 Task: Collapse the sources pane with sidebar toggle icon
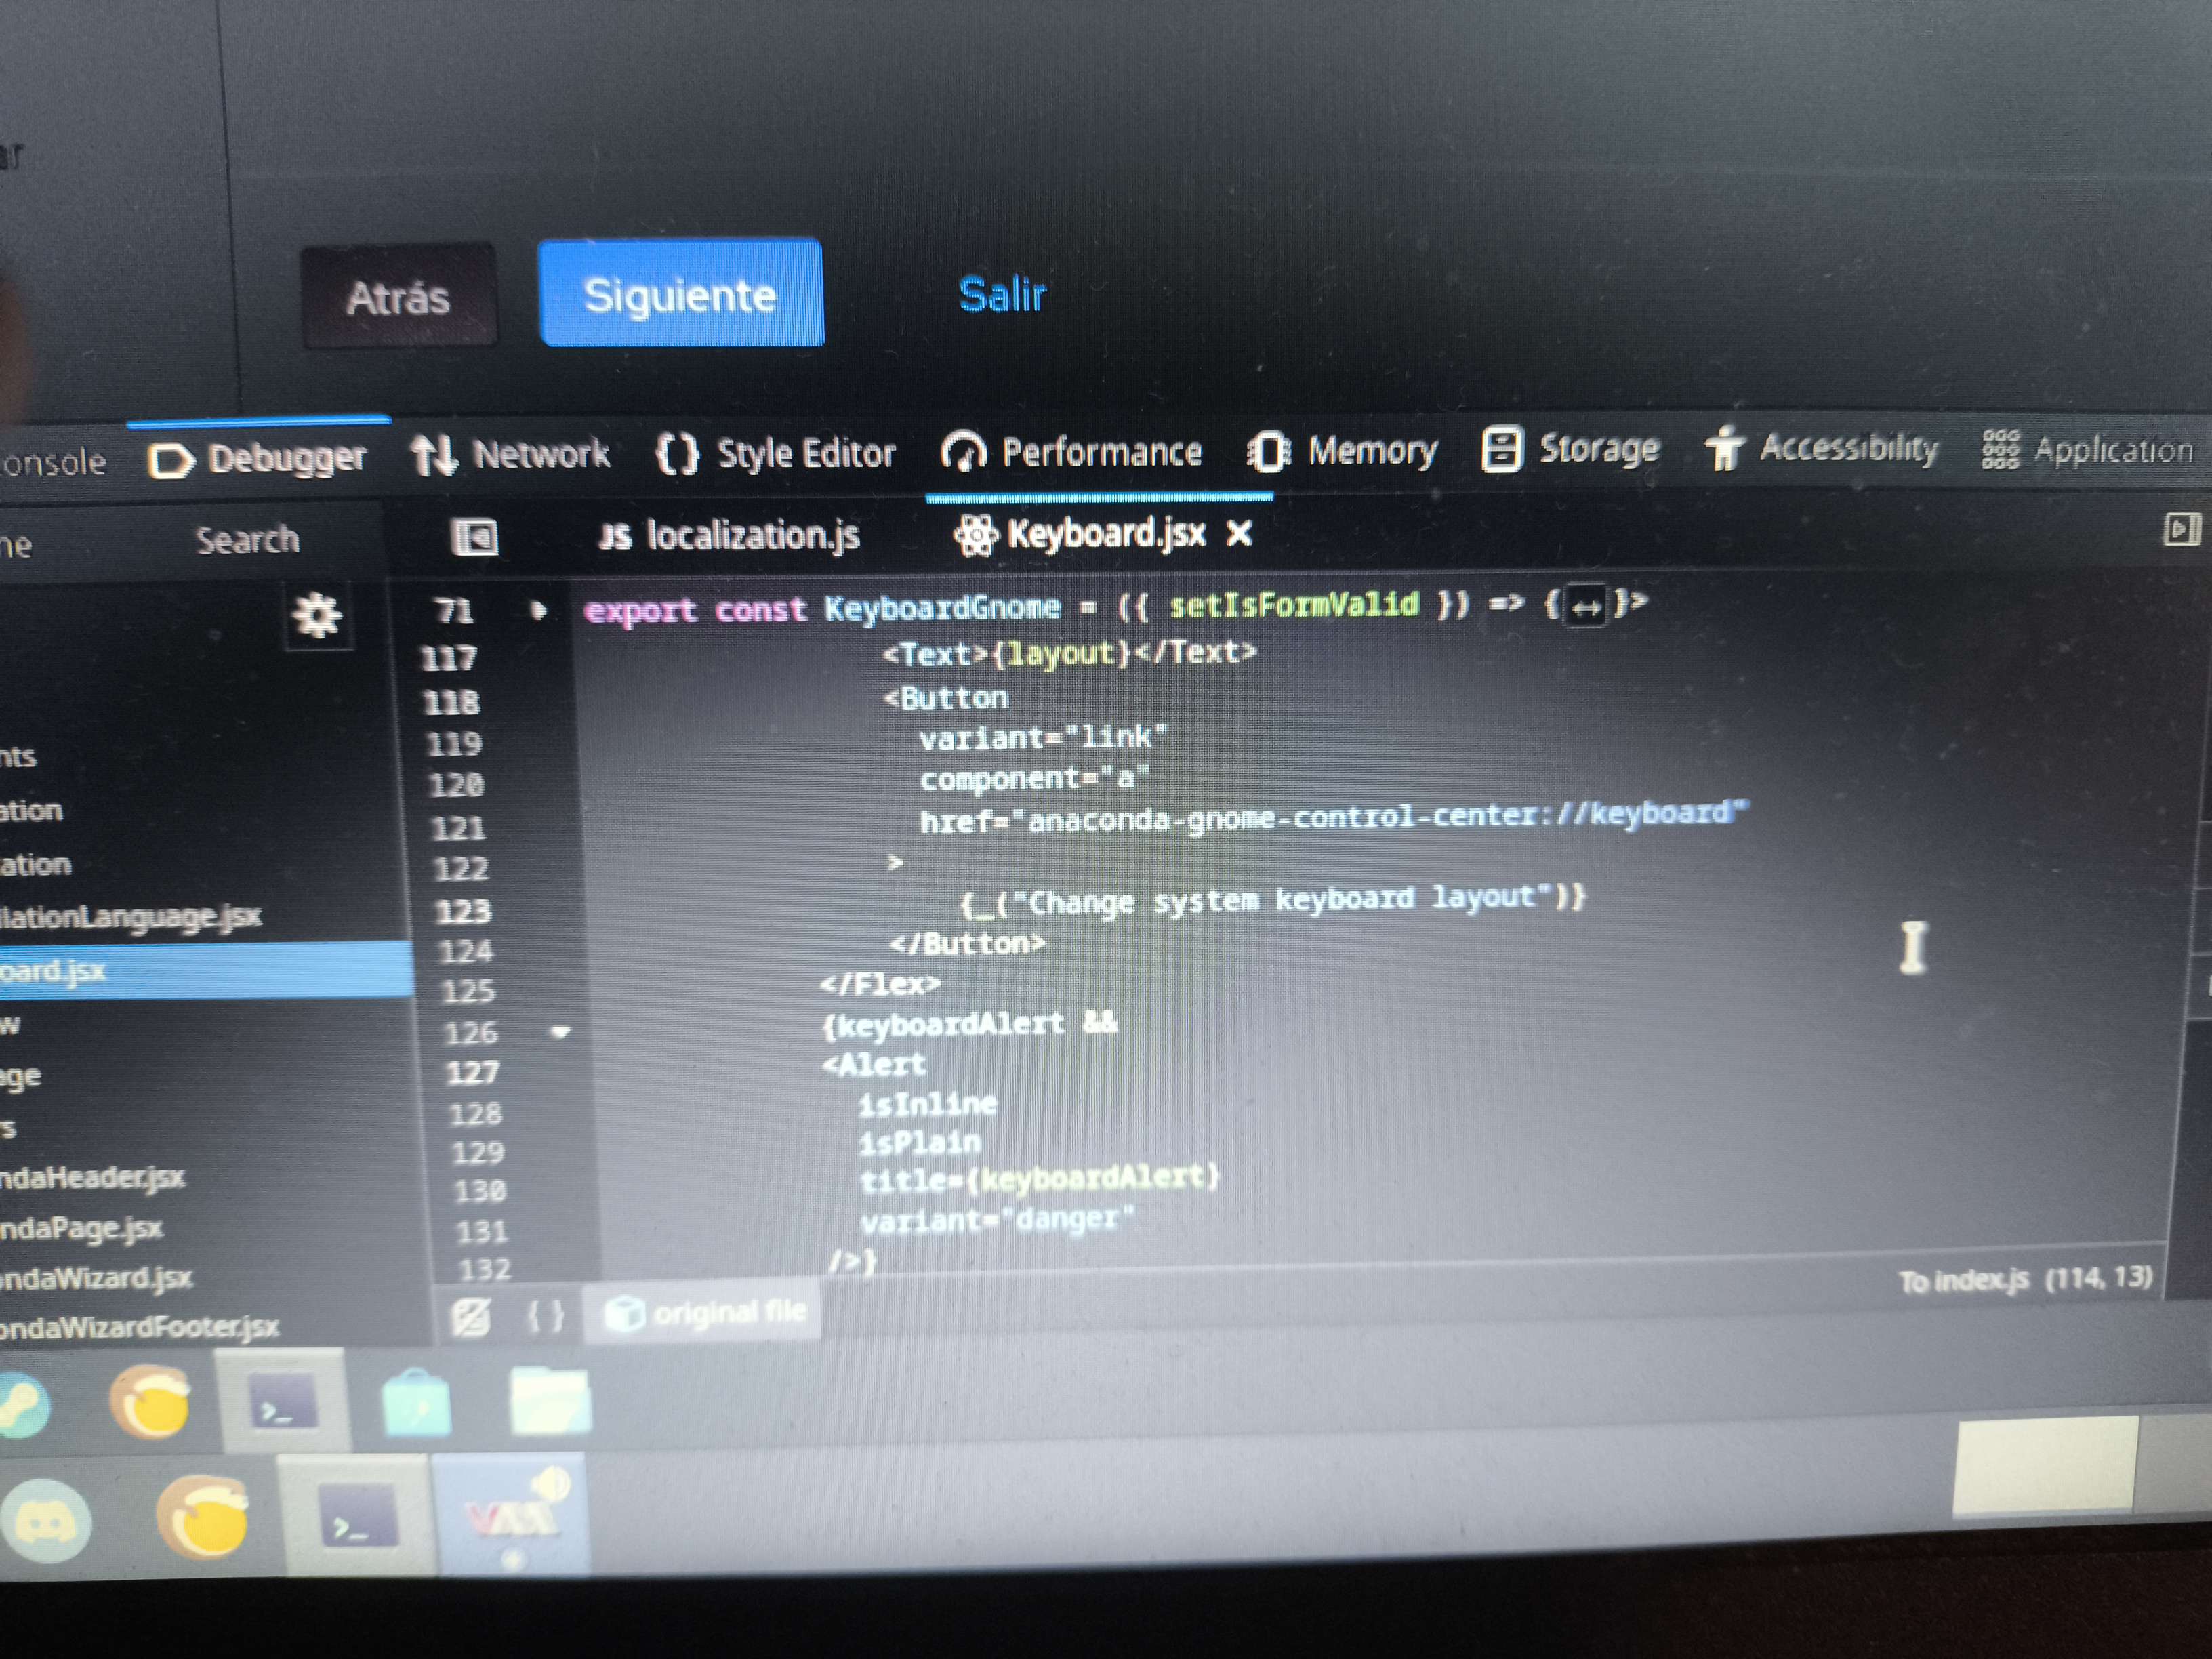475,537
